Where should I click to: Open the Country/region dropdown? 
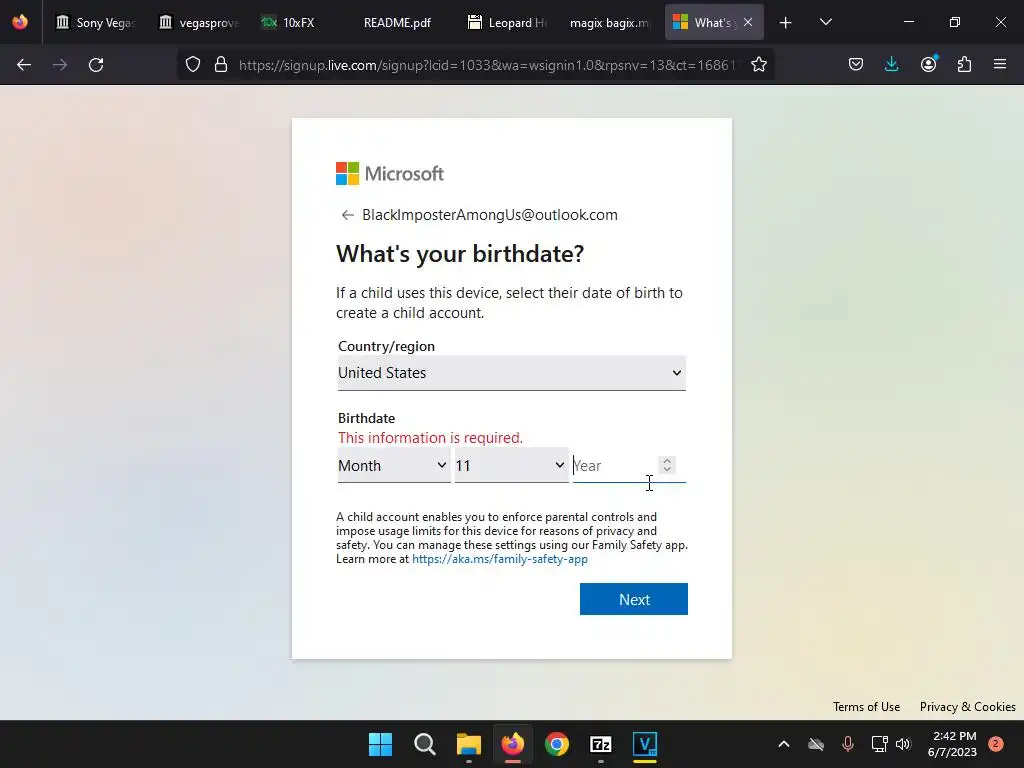(511, 373)
